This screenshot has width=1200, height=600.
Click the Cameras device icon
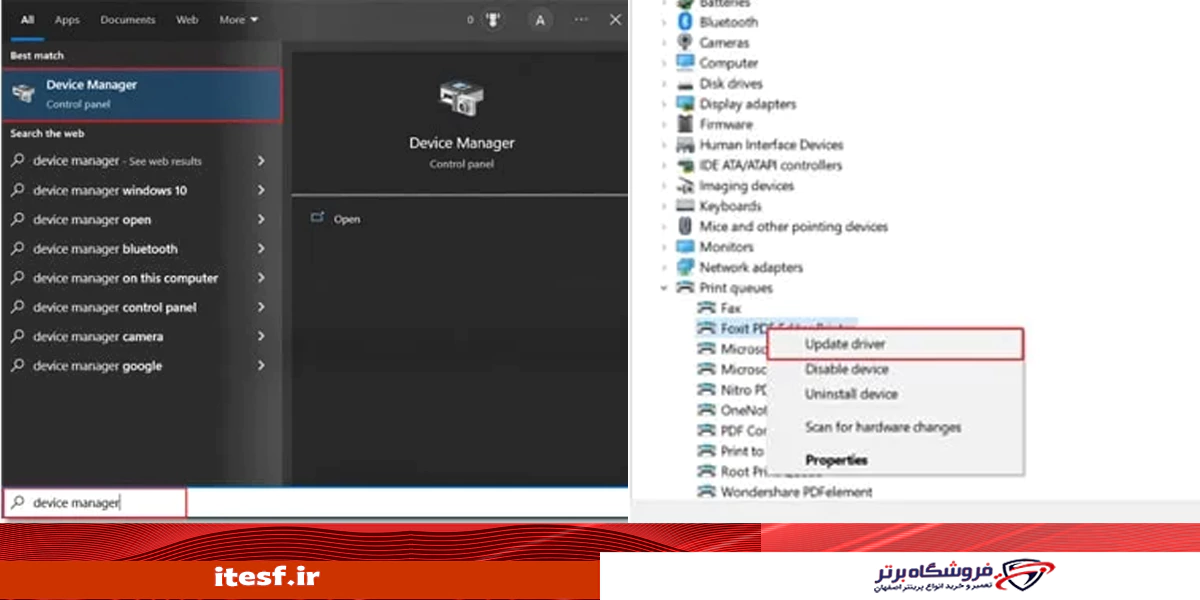684,42
